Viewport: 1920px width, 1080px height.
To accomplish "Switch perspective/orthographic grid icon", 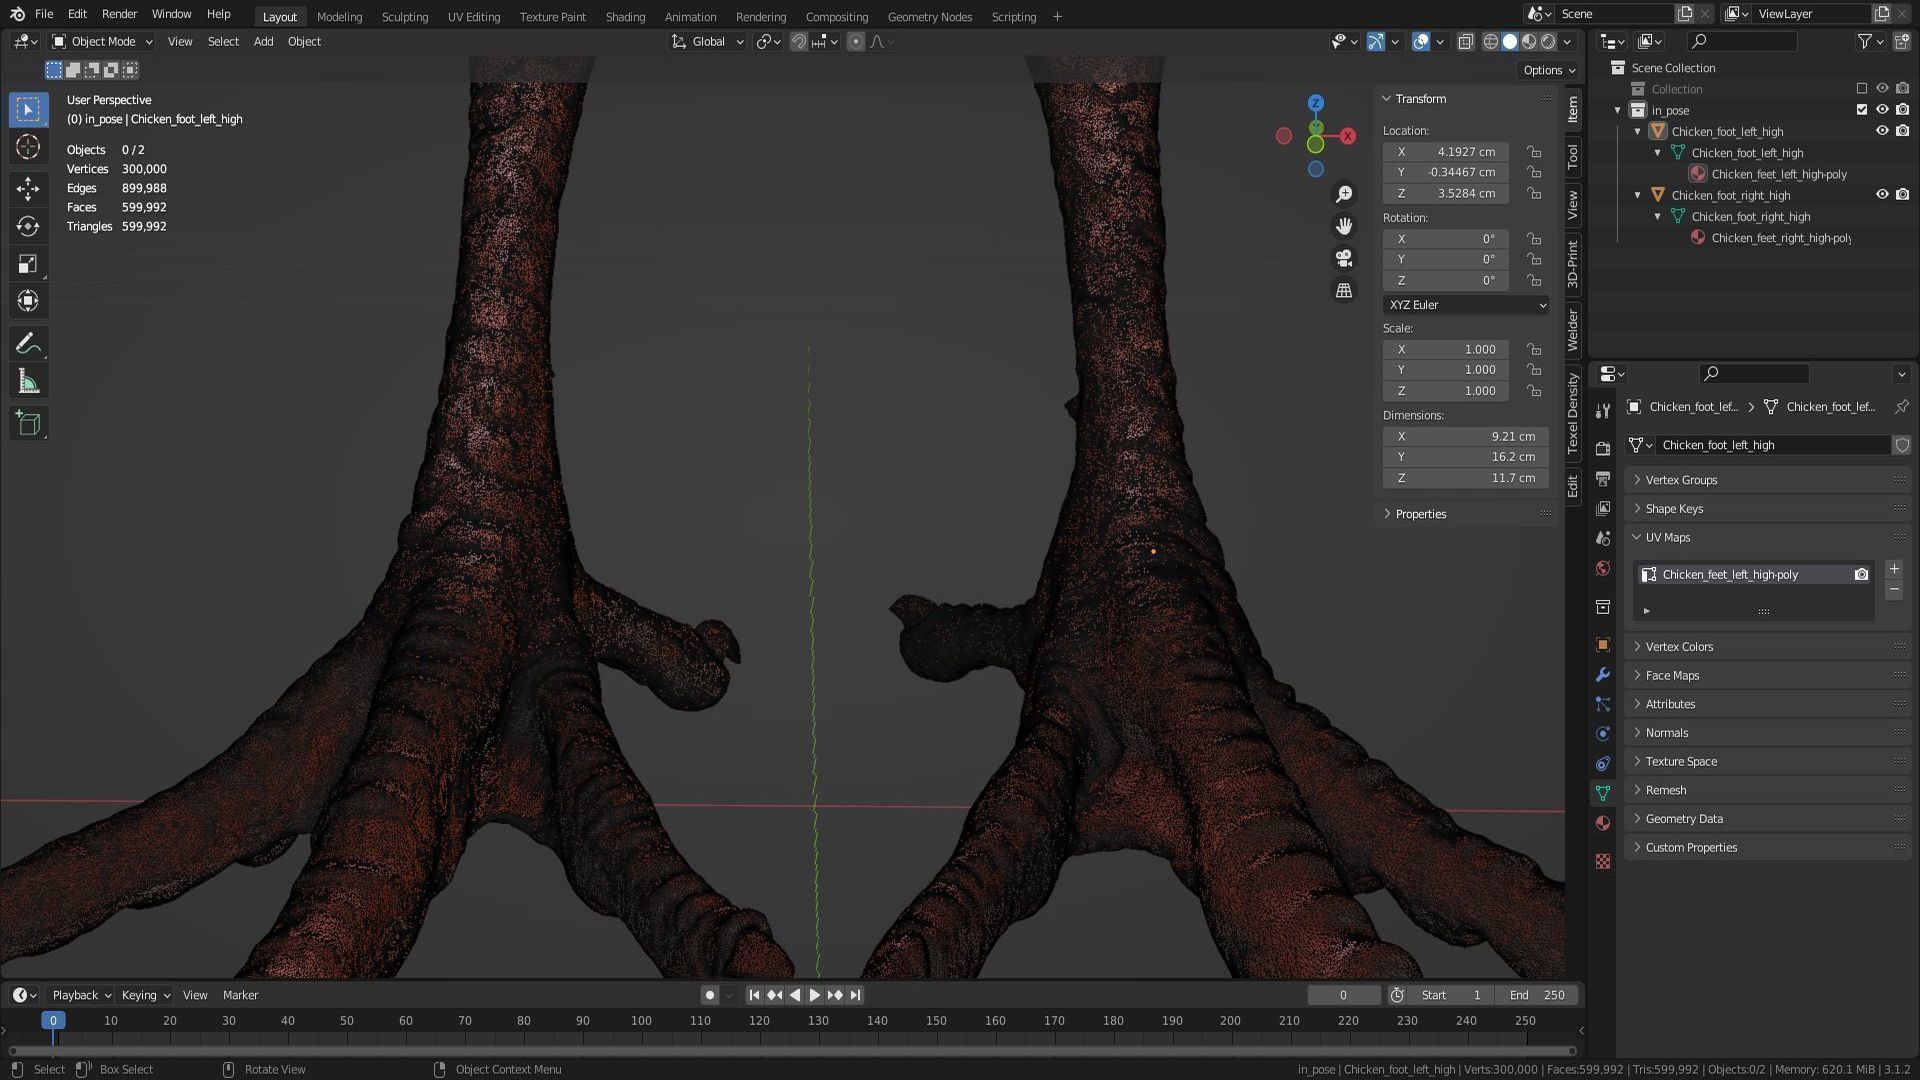I will point(1344,290).
